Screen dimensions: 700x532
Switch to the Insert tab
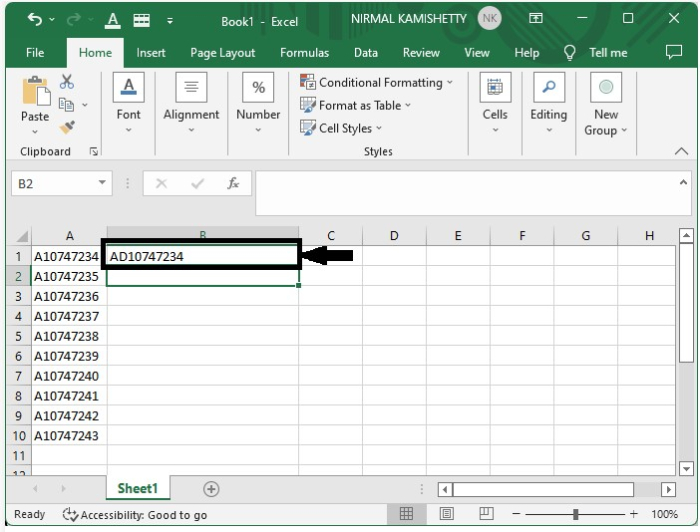[151, 53]
